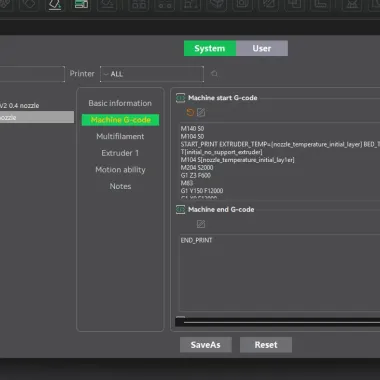This screenshot has height=380, width=380.
Task: Focus the search field left of the Printer label
Action: click(32, 74)
